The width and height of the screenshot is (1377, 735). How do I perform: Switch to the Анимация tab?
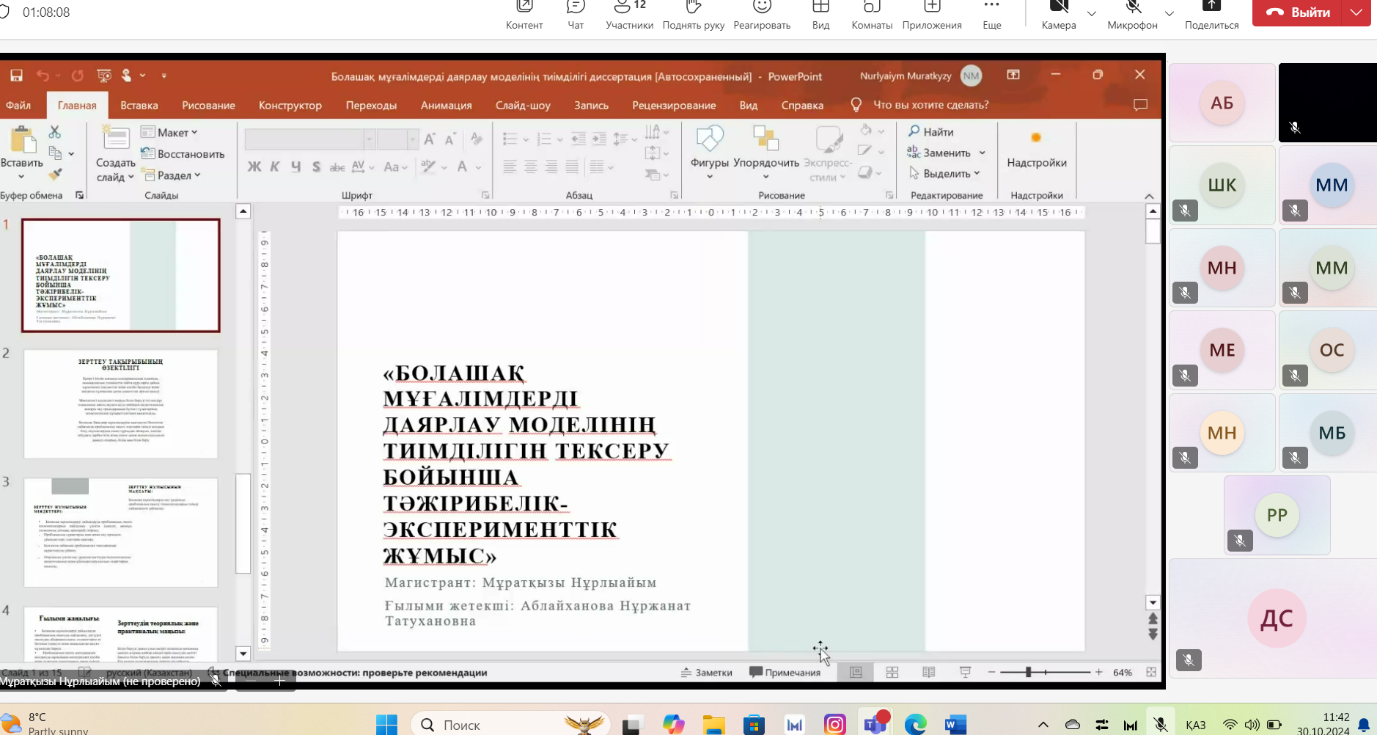(x=446, y=105)
